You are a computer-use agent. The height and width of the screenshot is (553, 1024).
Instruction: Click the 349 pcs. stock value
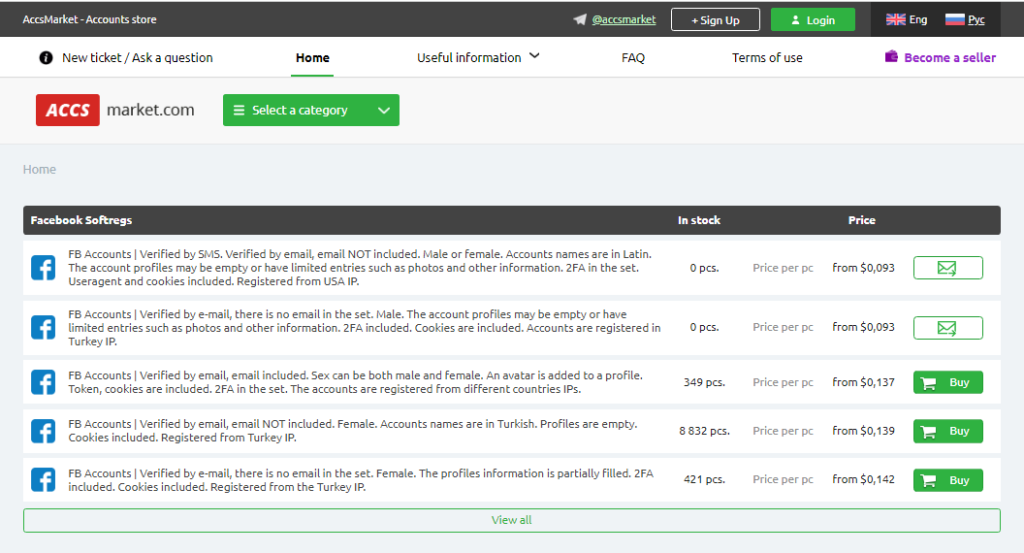click(x=704, y=382)
